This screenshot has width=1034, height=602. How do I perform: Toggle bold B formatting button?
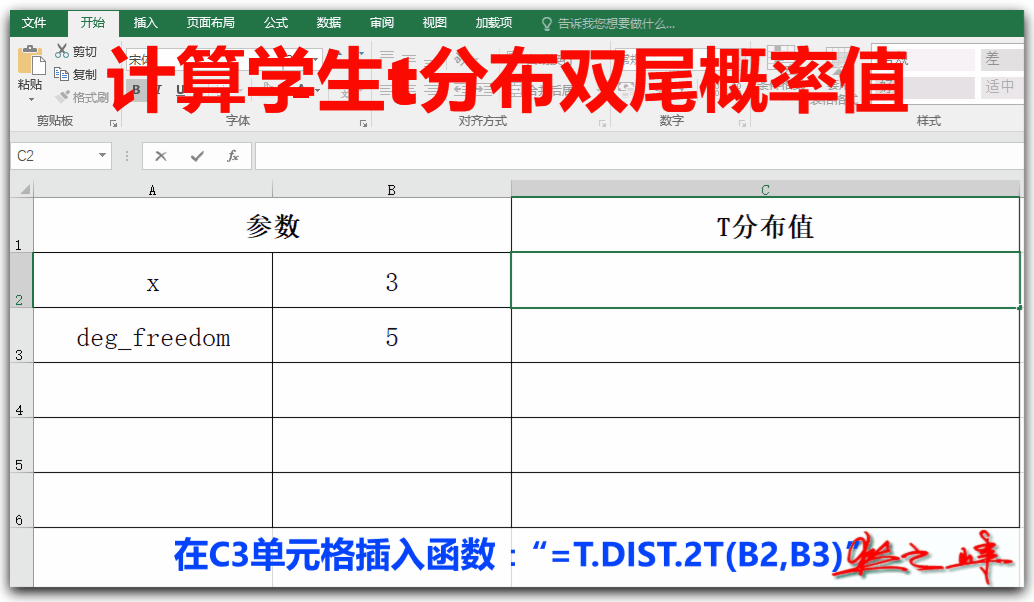(x=136, y=90)
